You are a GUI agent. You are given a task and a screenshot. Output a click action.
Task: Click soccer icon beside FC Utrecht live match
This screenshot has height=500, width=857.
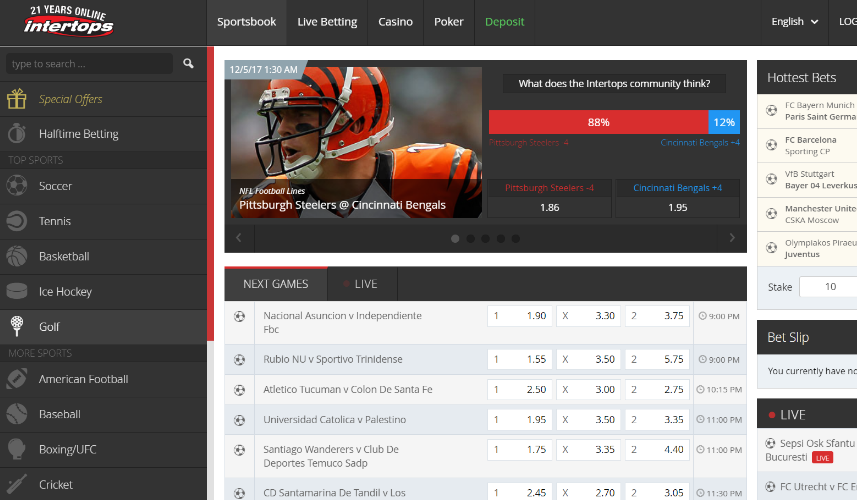click(x=770, y=486)
